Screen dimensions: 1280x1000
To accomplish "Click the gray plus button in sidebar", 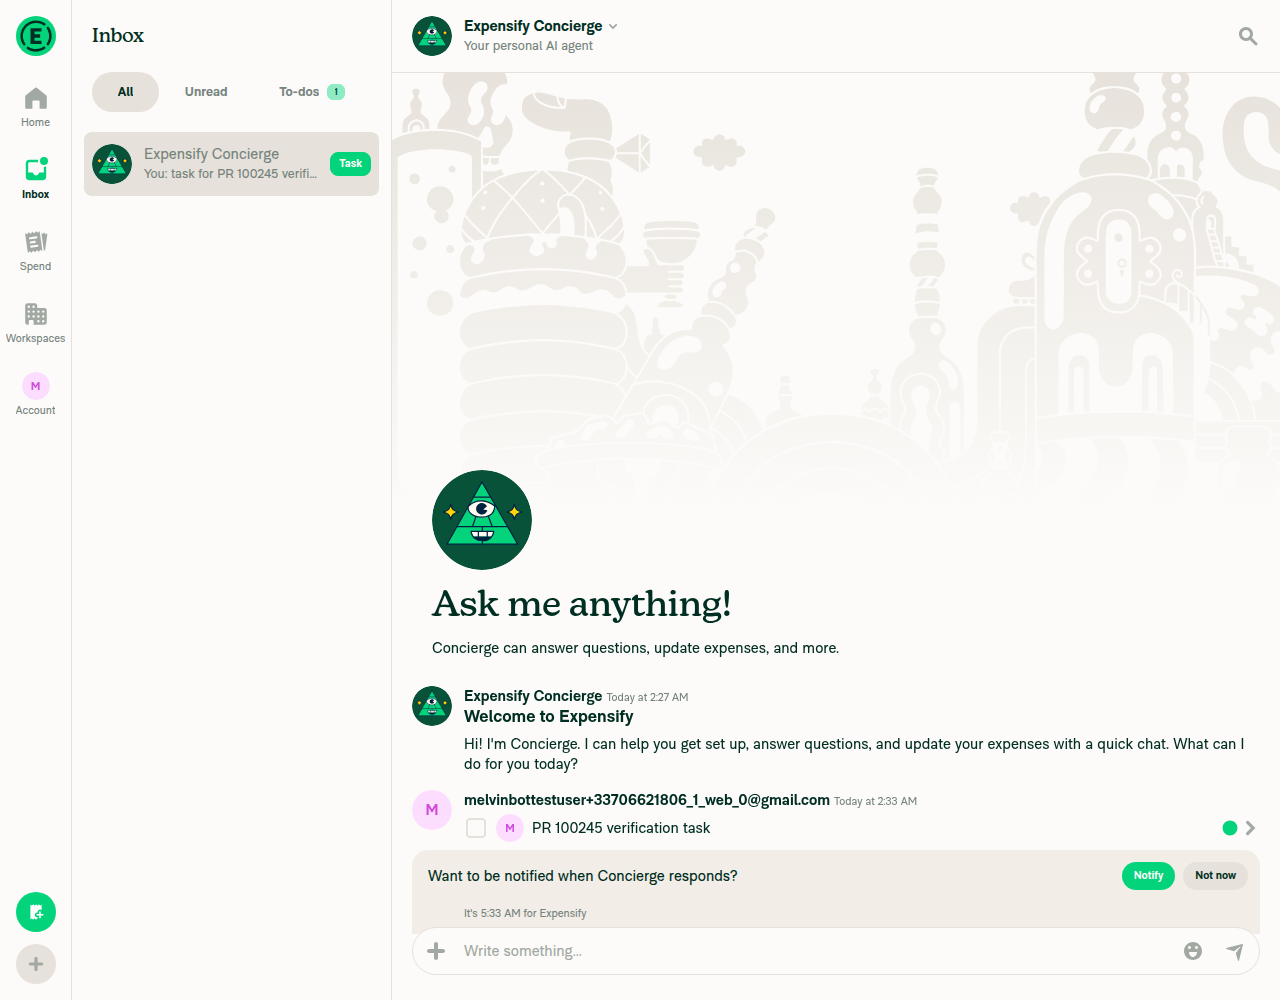I will (36, 964).
